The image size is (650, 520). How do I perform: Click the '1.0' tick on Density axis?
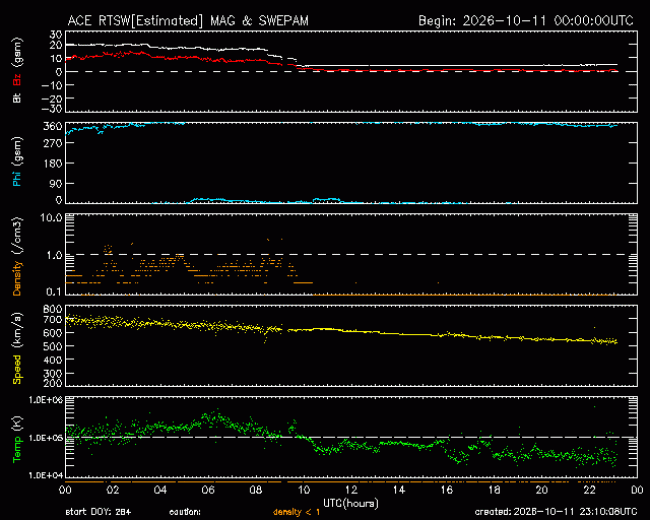point(54,255)
